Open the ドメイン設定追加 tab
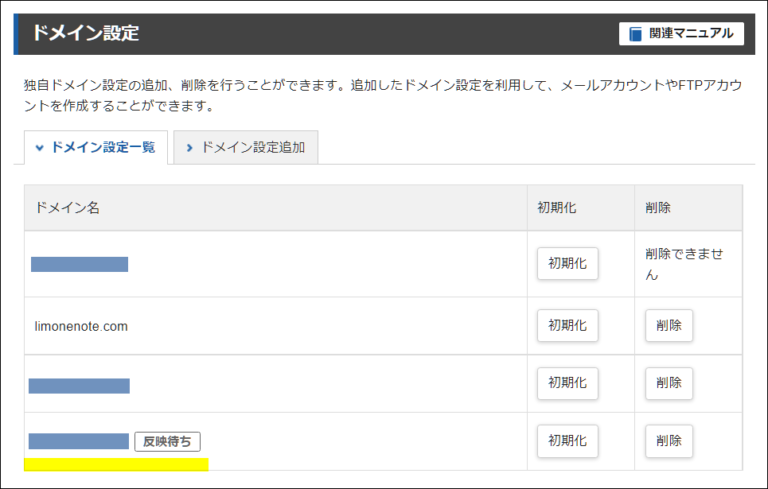The image size is (768, 489). point(245,147)
